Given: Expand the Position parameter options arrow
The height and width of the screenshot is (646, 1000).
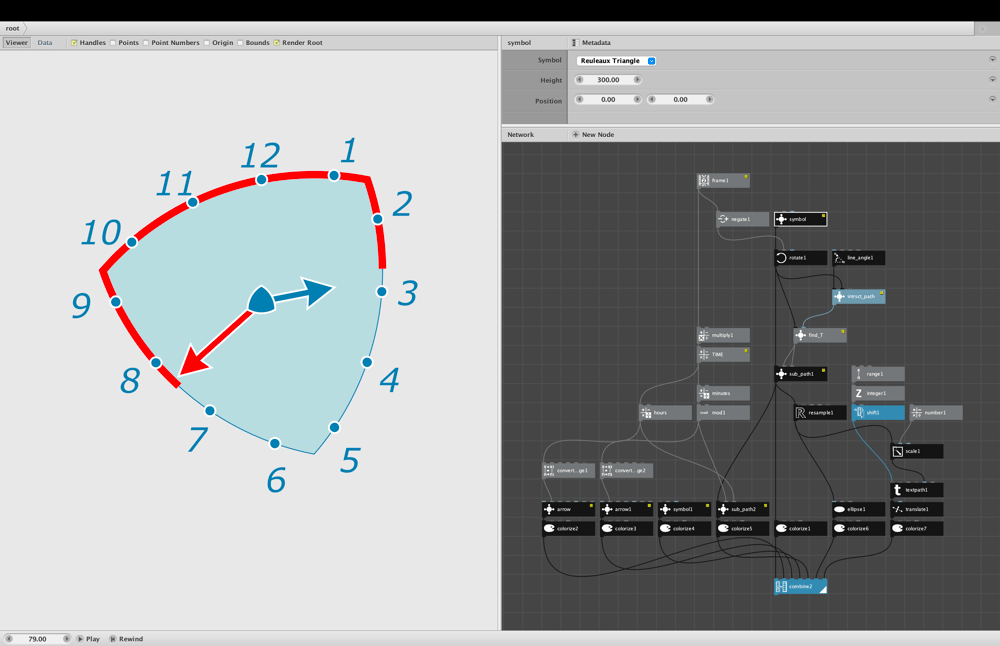Looking at the screenshot, I should (992, 99).
